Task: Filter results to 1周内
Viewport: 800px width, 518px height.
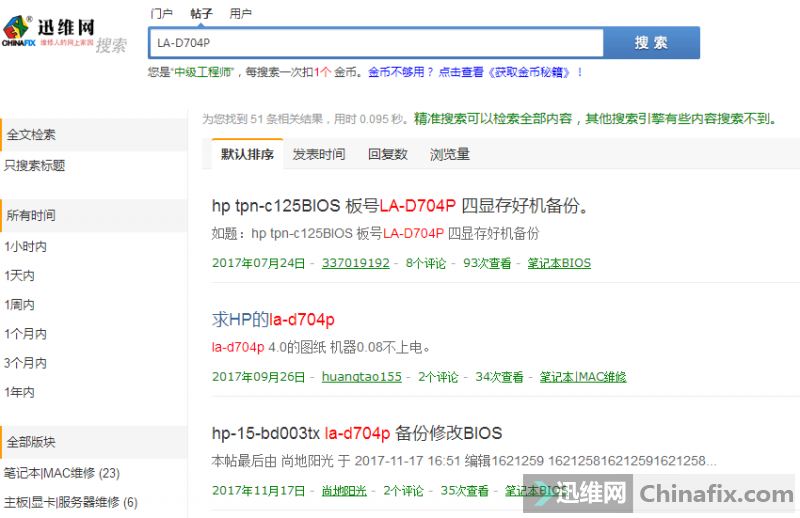Action: pyautogui.click(x=19, y=305)
